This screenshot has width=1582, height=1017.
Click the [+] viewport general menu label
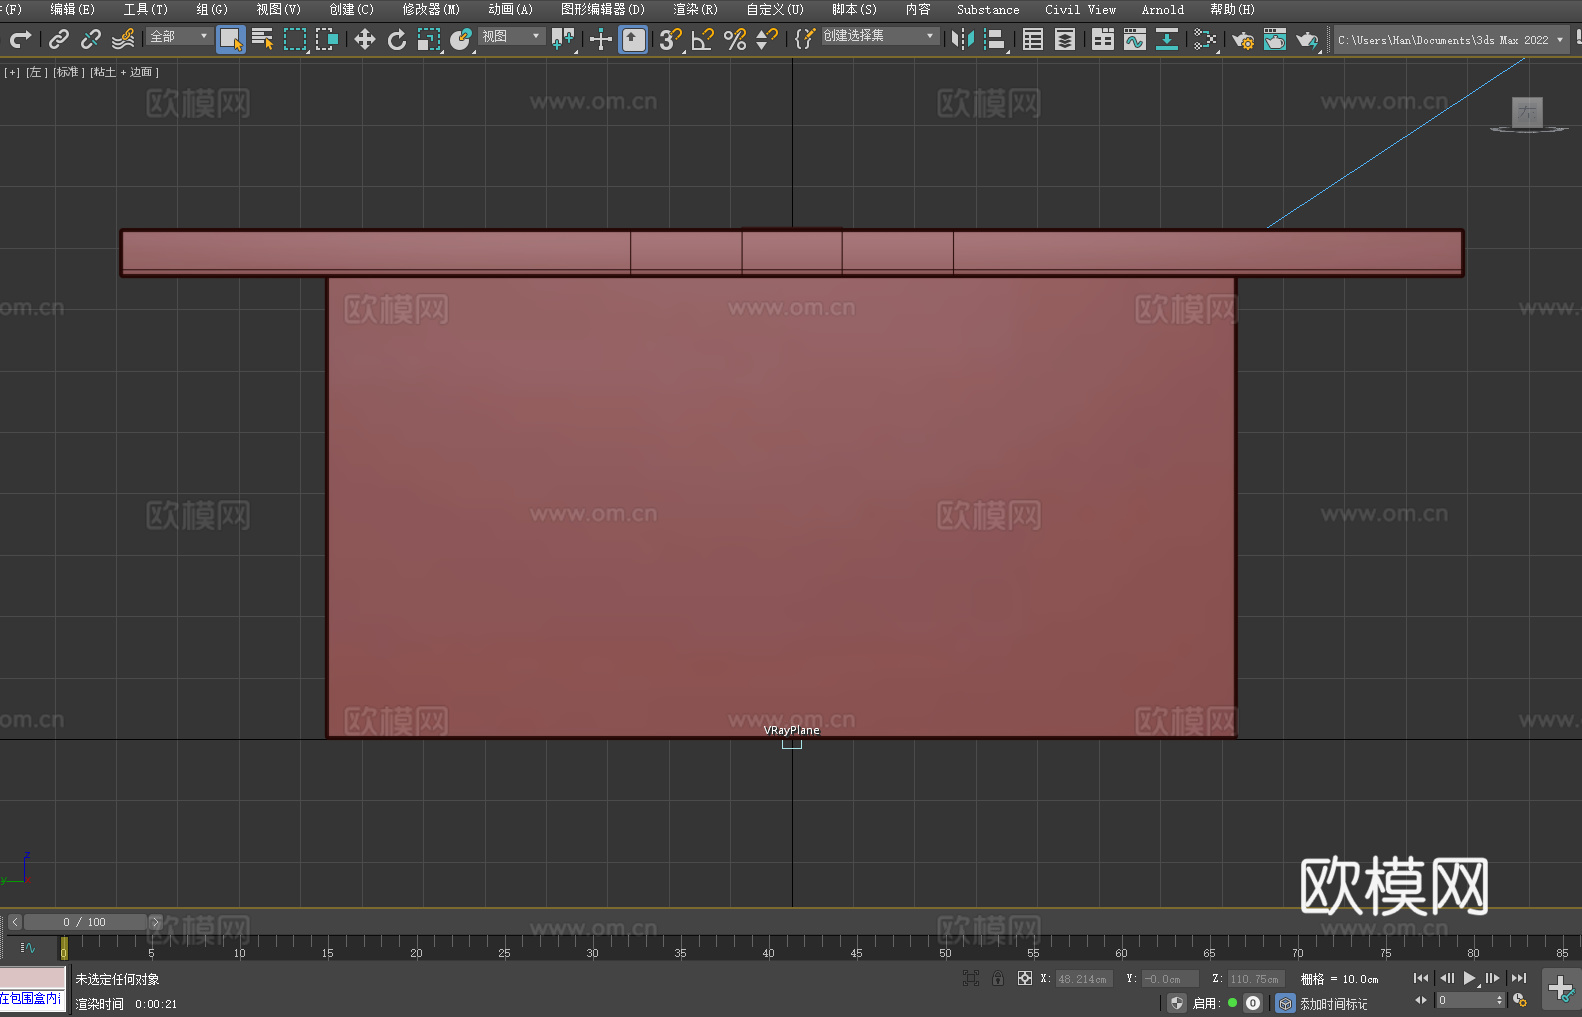tap(12, 72)
